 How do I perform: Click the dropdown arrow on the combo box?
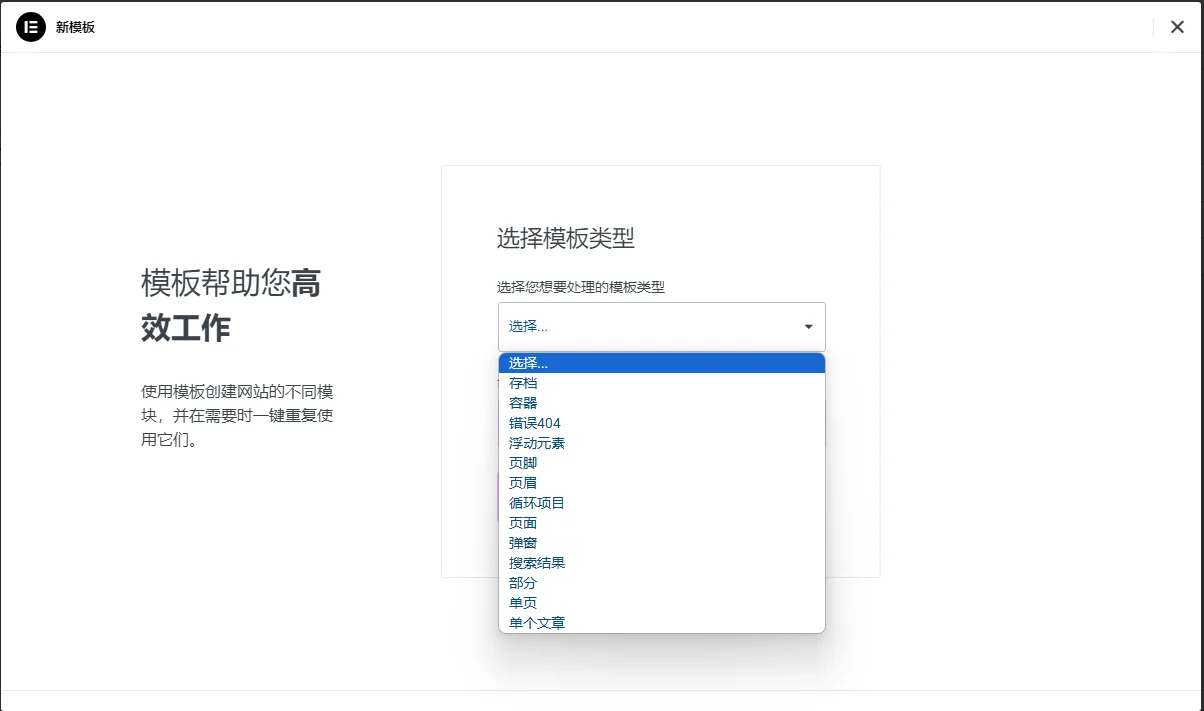point(806,326)
